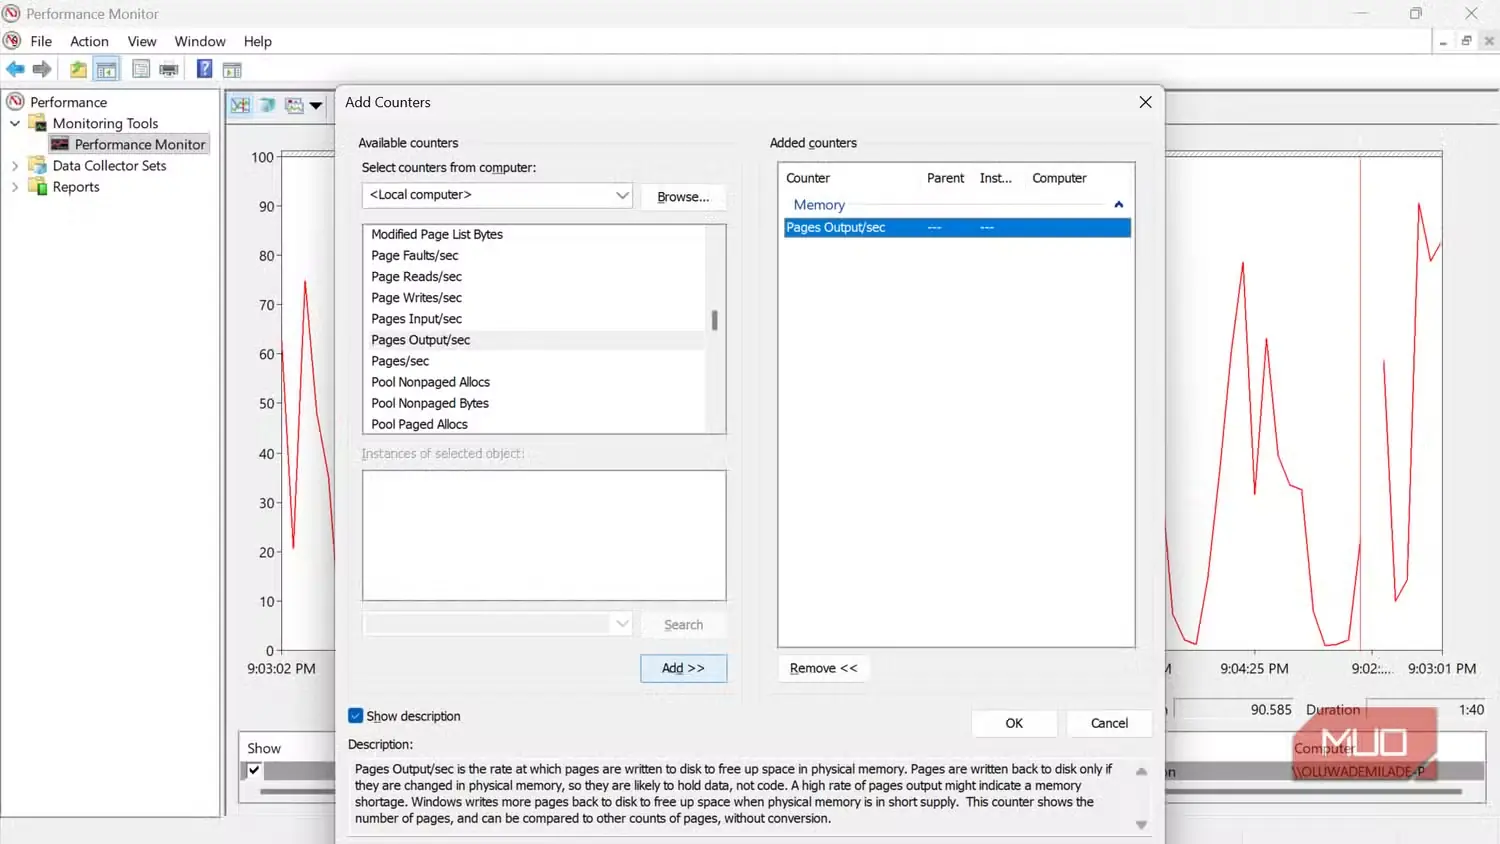Open the View menu
The image size is (1500, 844).
[142, 41]
